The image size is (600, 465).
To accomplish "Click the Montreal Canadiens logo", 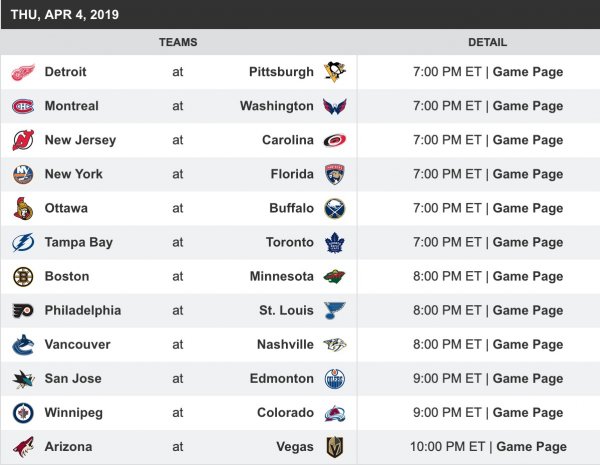I will point(22,106).
